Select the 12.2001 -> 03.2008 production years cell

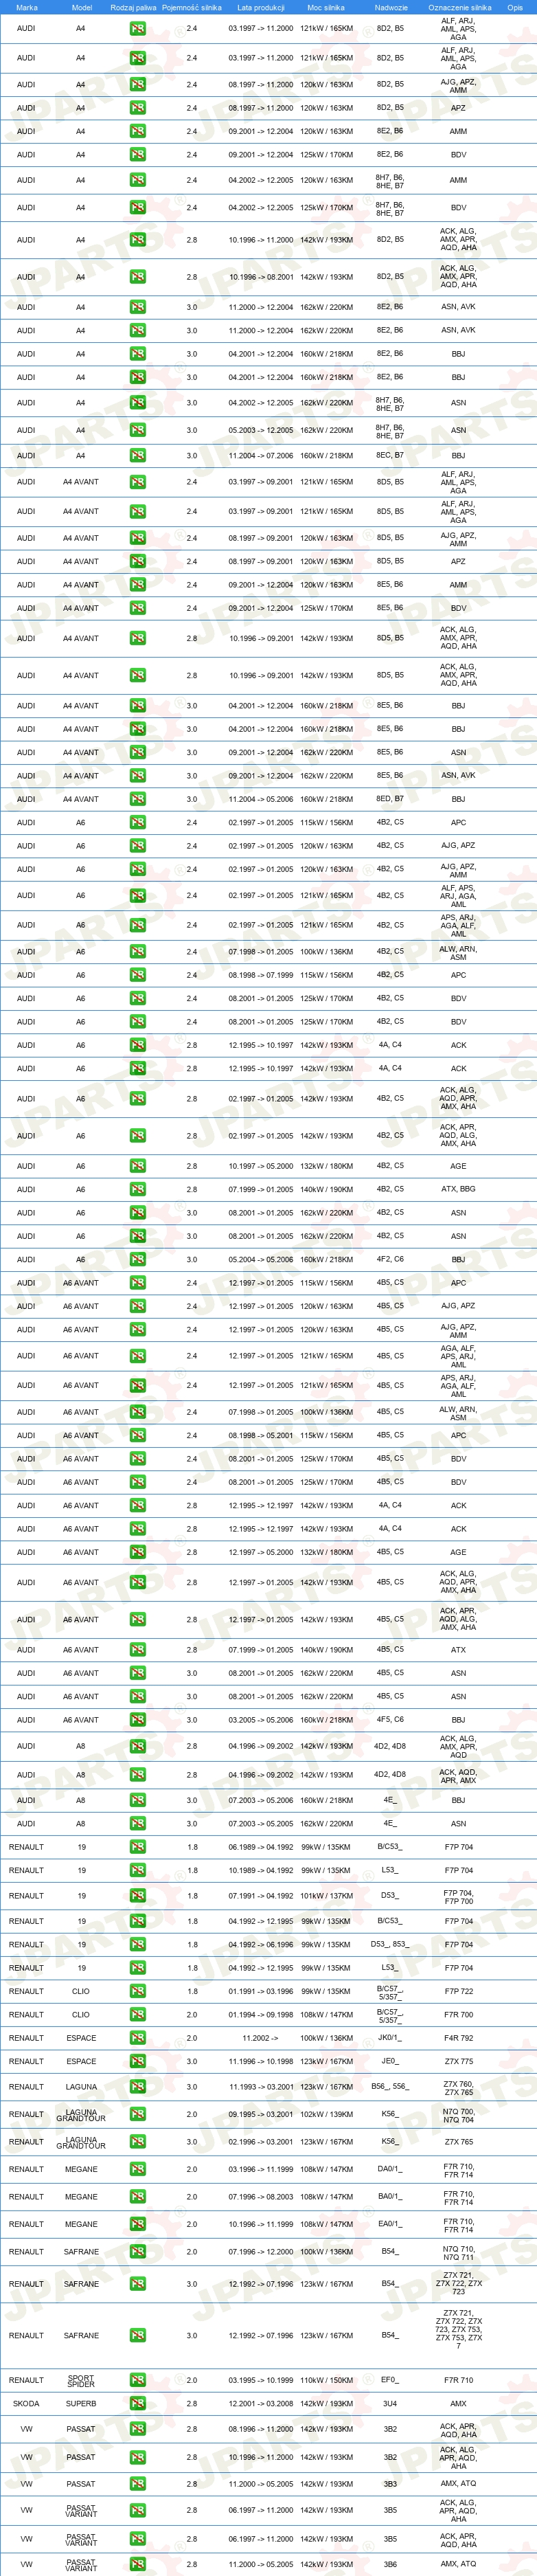[261, 2403]
